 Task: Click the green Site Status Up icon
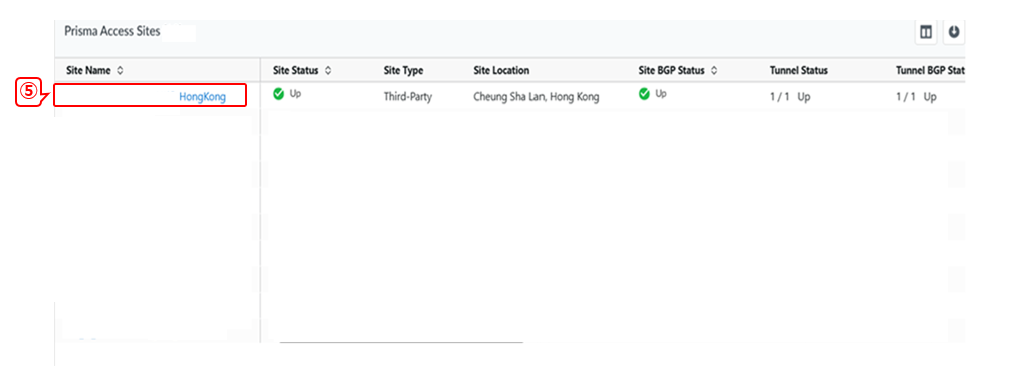279,94
